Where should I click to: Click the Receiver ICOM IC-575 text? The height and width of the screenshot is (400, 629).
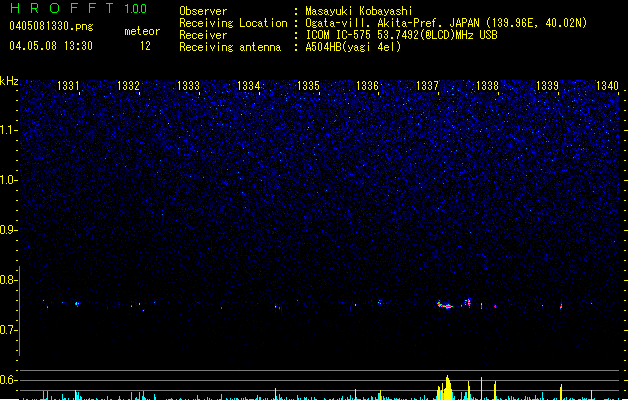[x=401, y=35]
